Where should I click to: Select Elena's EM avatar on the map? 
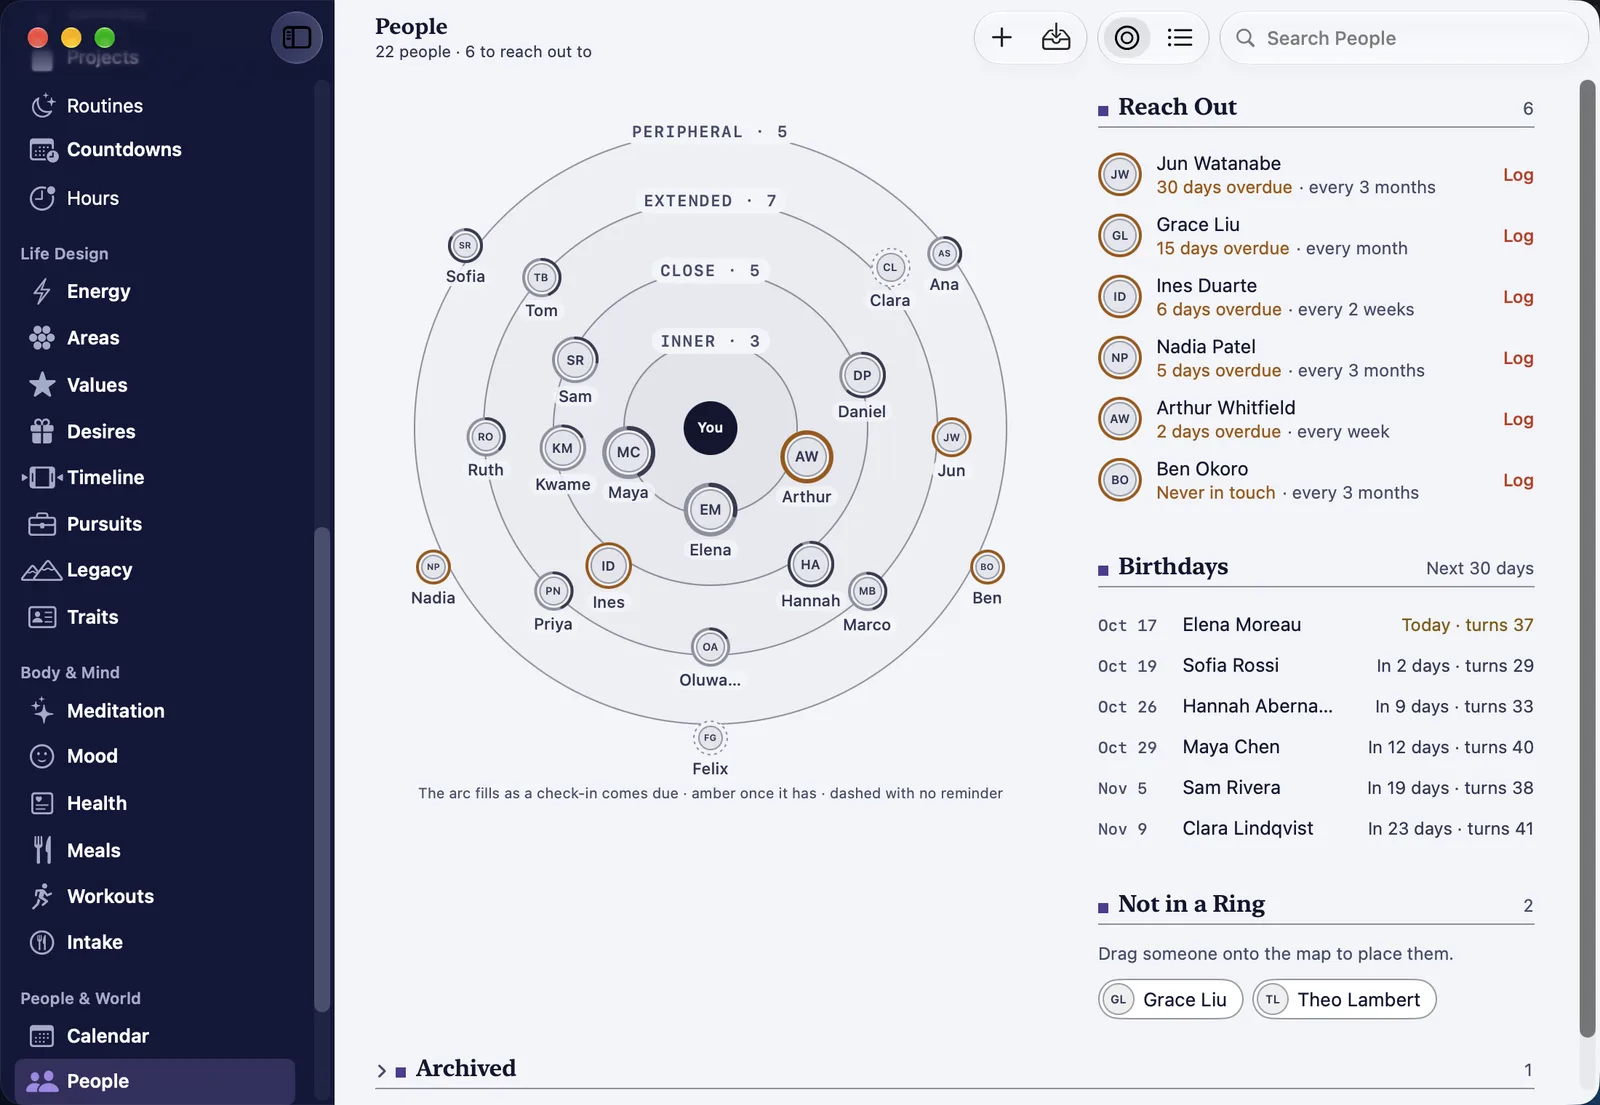[710, 509]
